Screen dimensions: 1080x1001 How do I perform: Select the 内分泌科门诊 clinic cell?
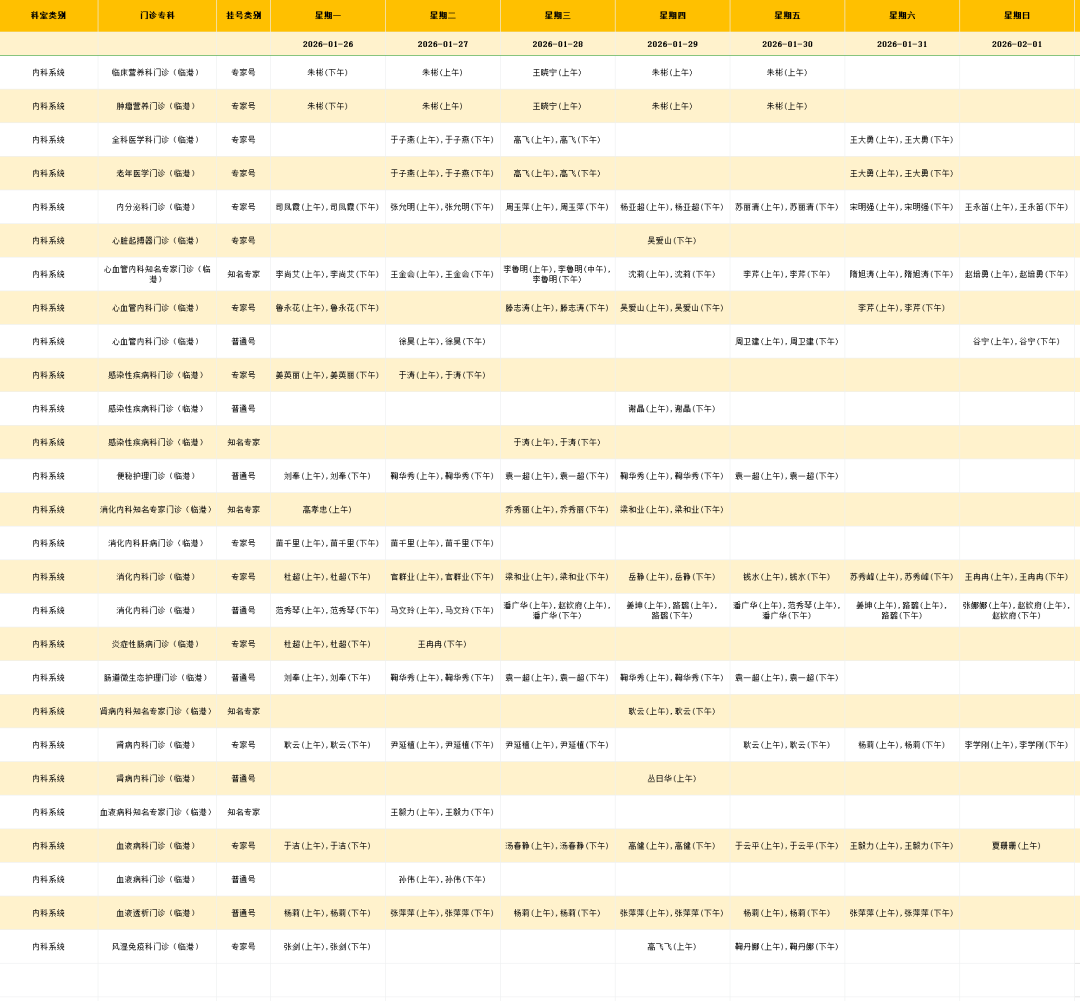click(157, 207)
